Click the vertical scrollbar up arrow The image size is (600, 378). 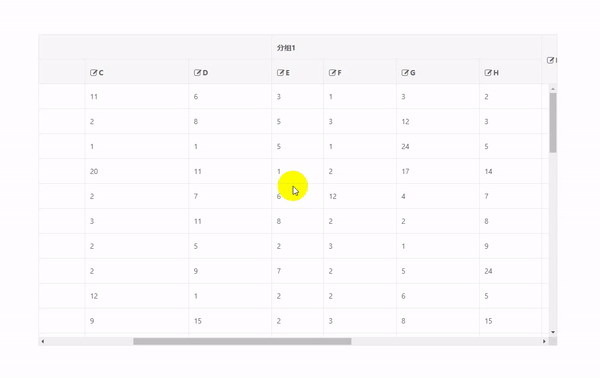[553, 89]
